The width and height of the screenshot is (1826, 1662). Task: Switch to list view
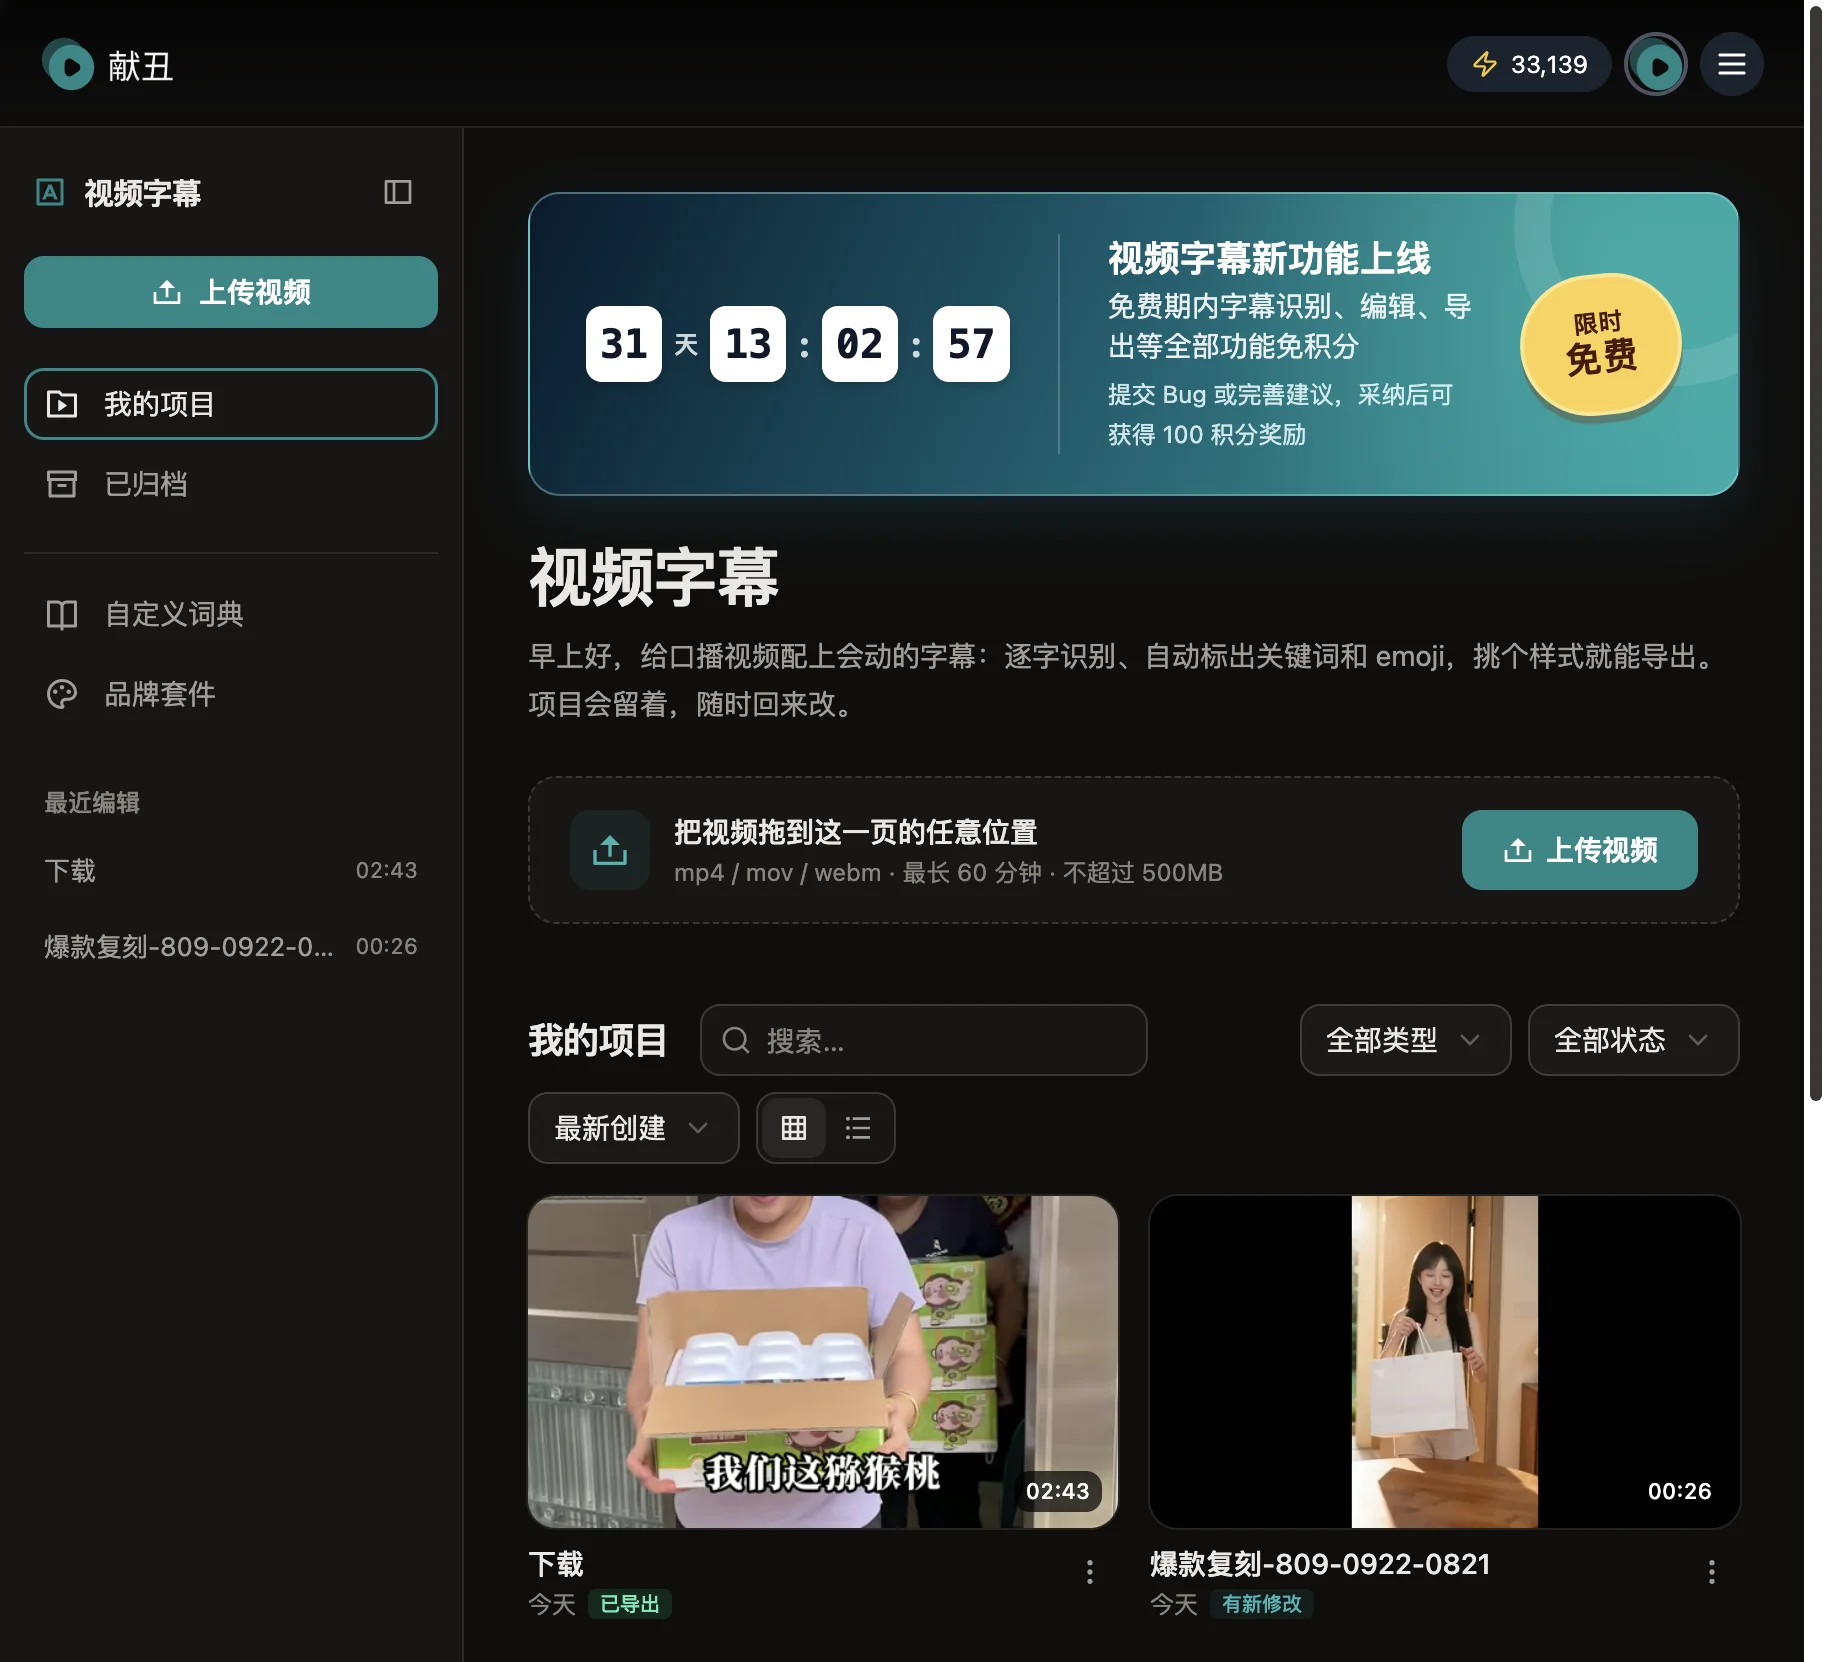click(x=858, y=1128)
